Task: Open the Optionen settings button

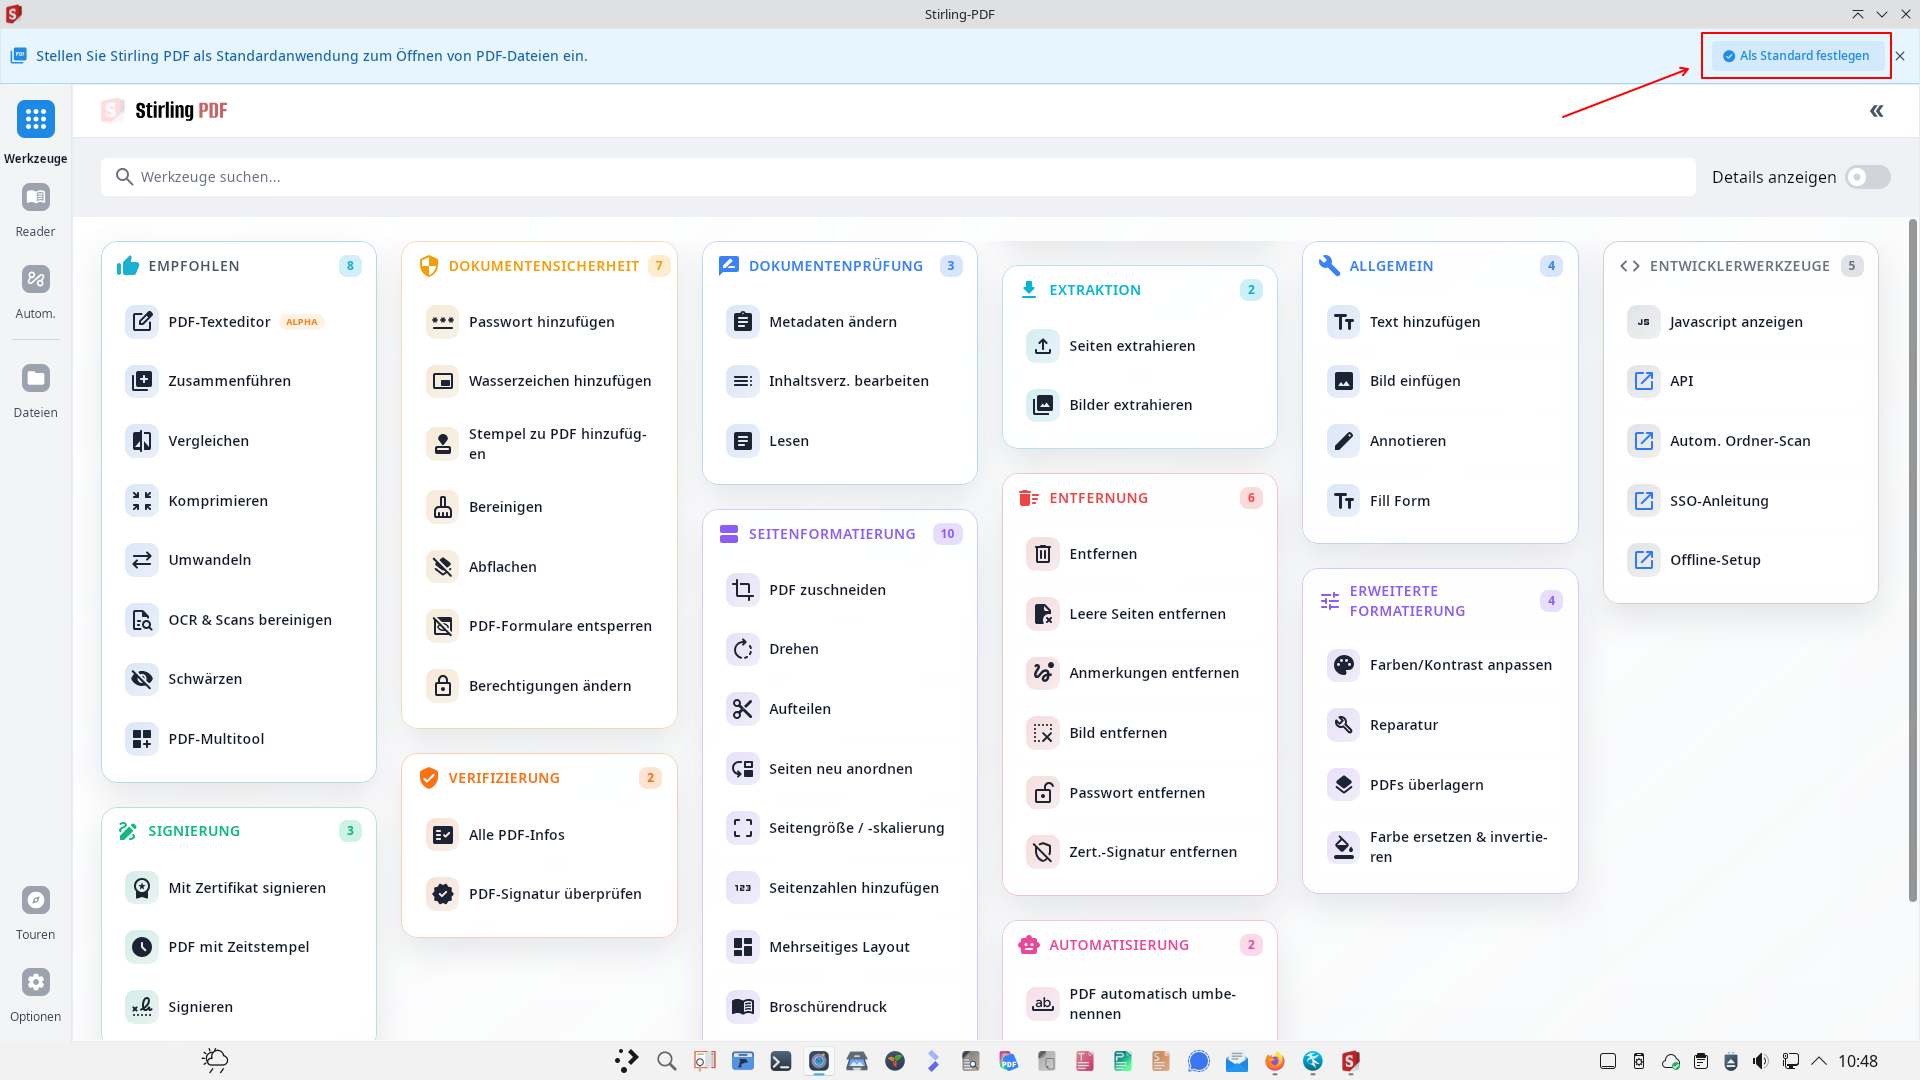Action: point(36,983)
